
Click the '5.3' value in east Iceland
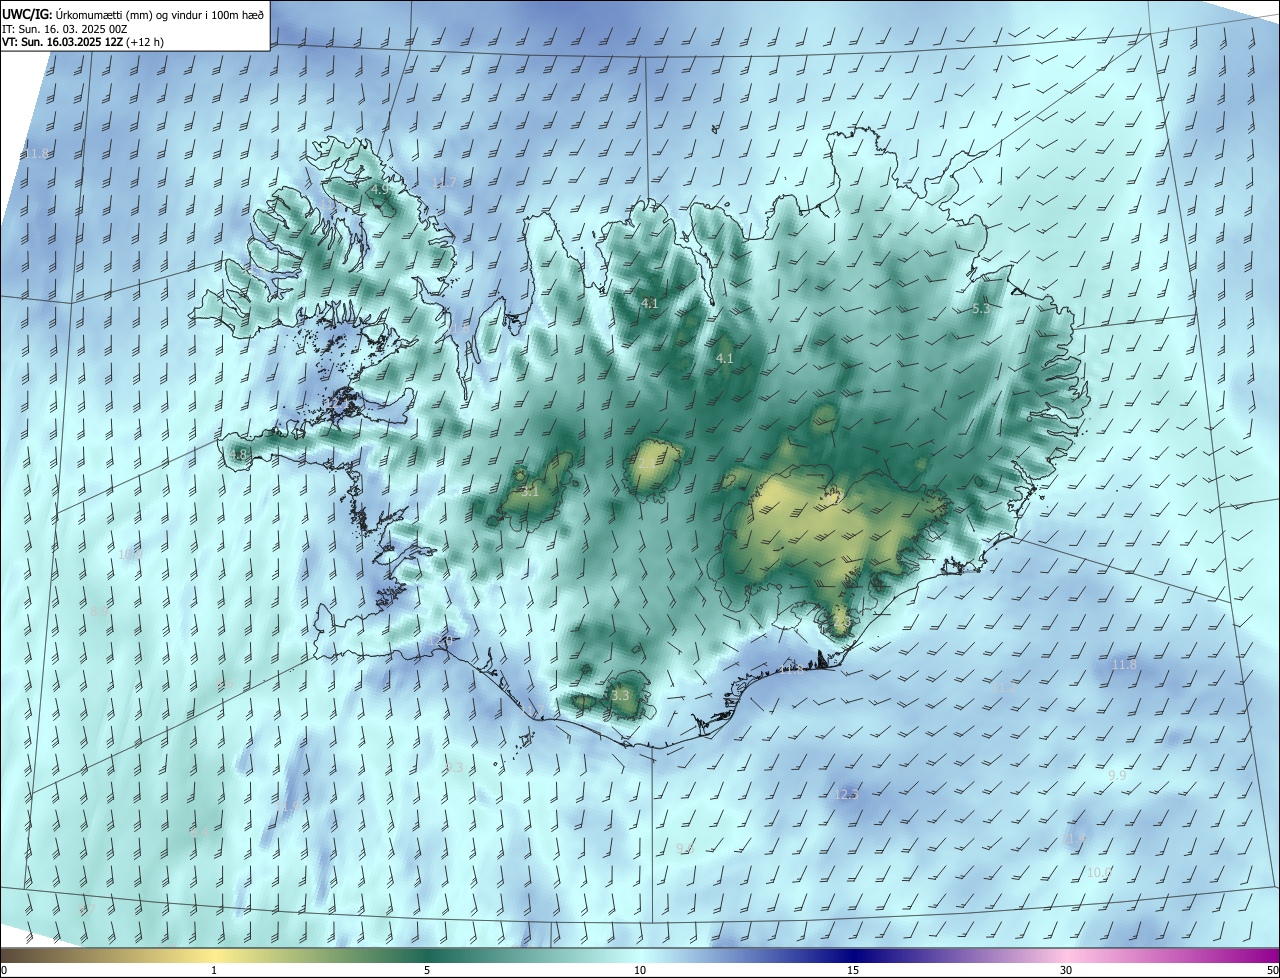981,309
